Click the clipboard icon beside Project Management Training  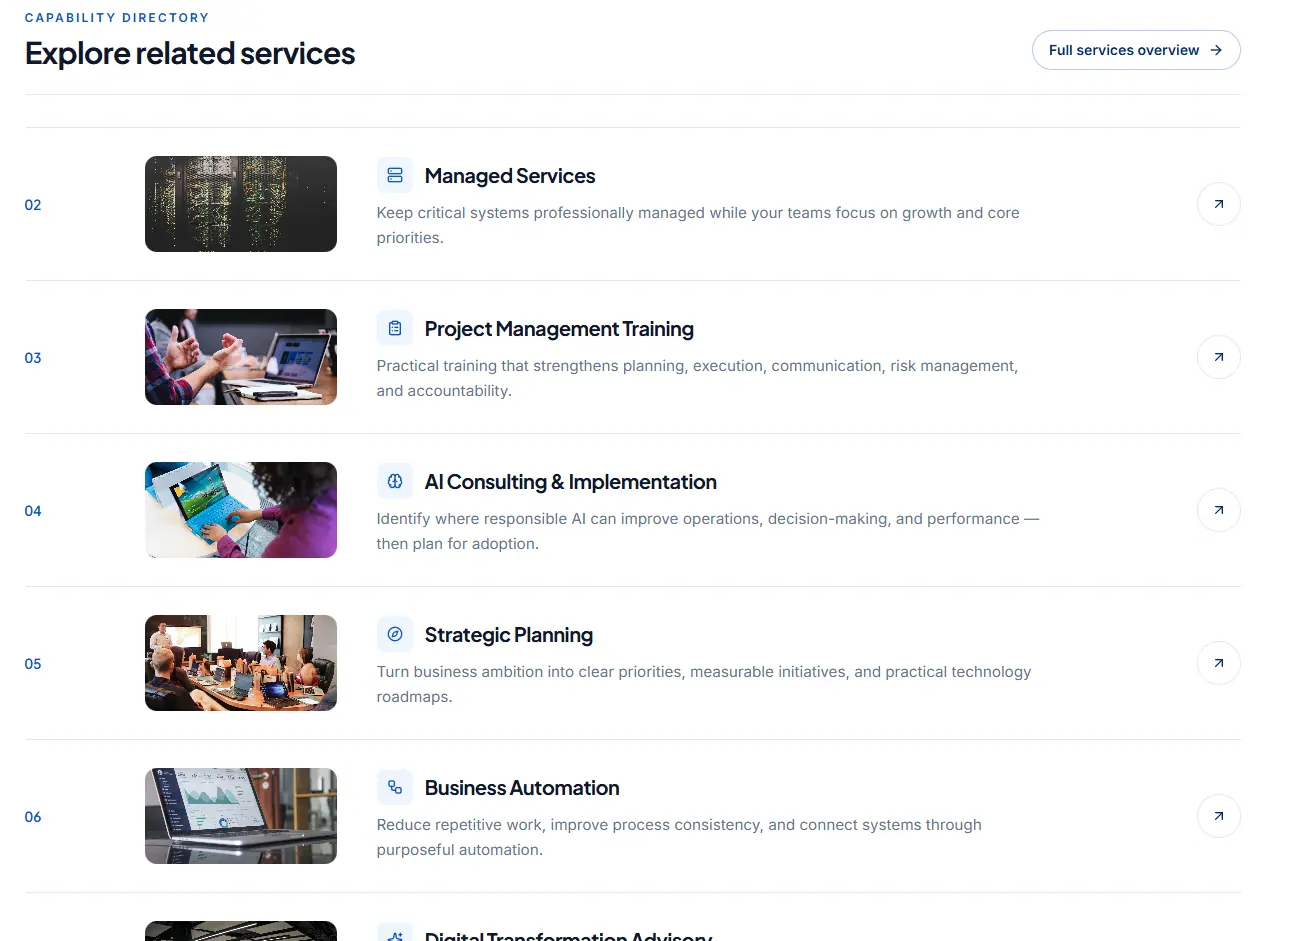(395, 328)
